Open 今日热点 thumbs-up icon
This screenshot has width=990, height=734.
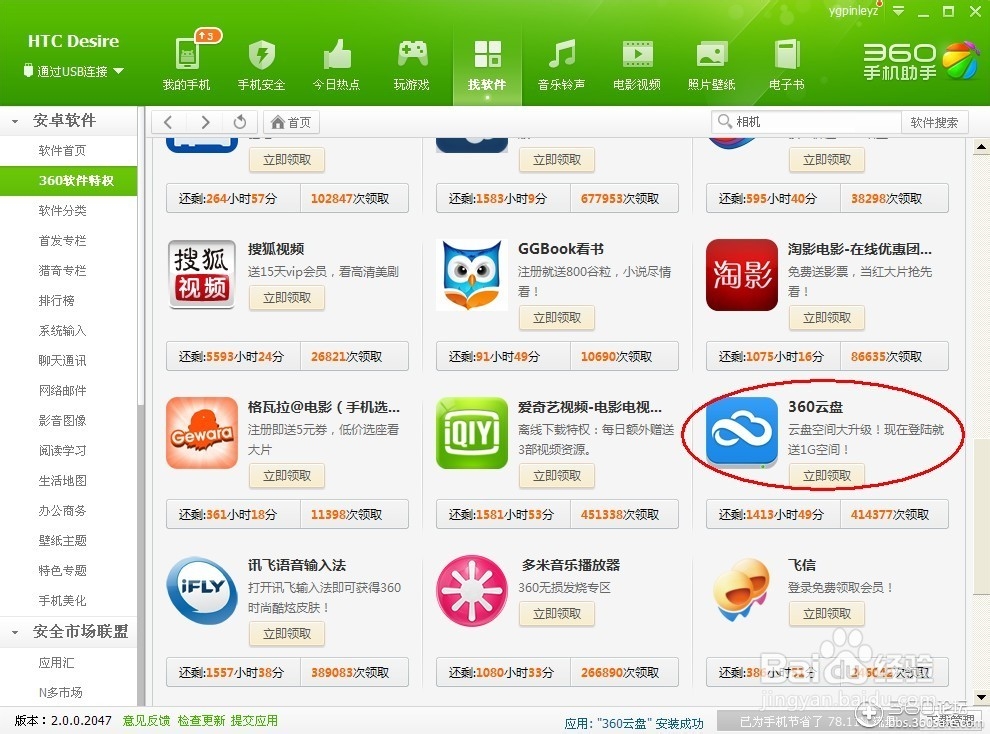click(336, 63)
